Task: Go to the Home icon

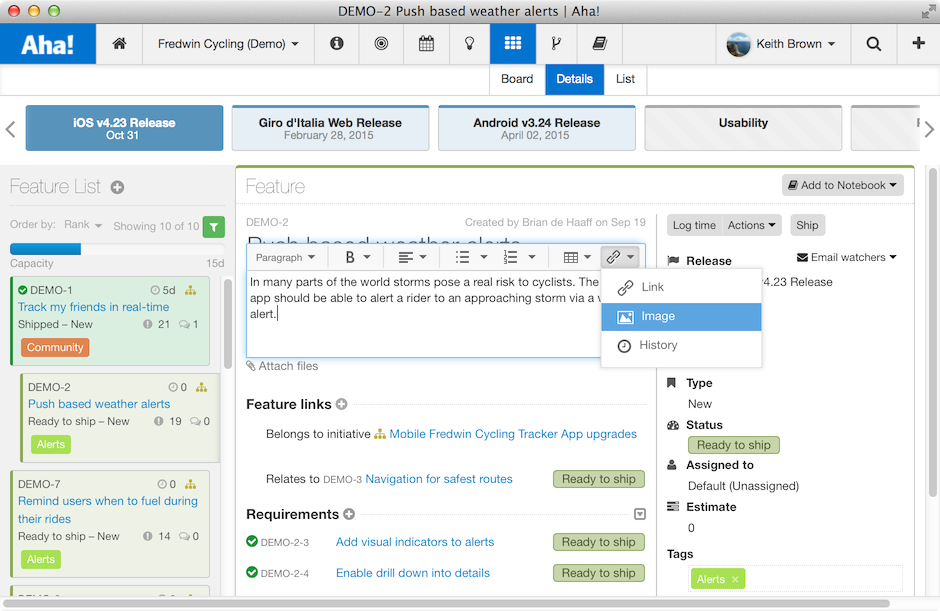Action: [x=119, y=43]
